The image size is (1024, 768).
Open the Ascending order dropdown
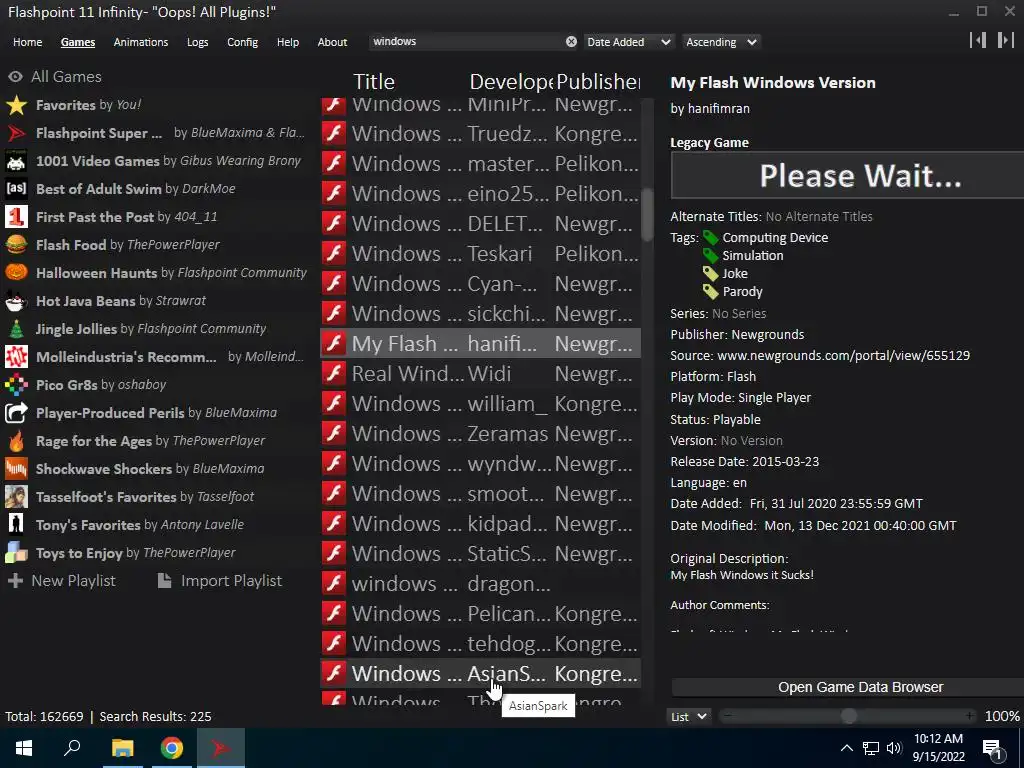pos(722,42)
